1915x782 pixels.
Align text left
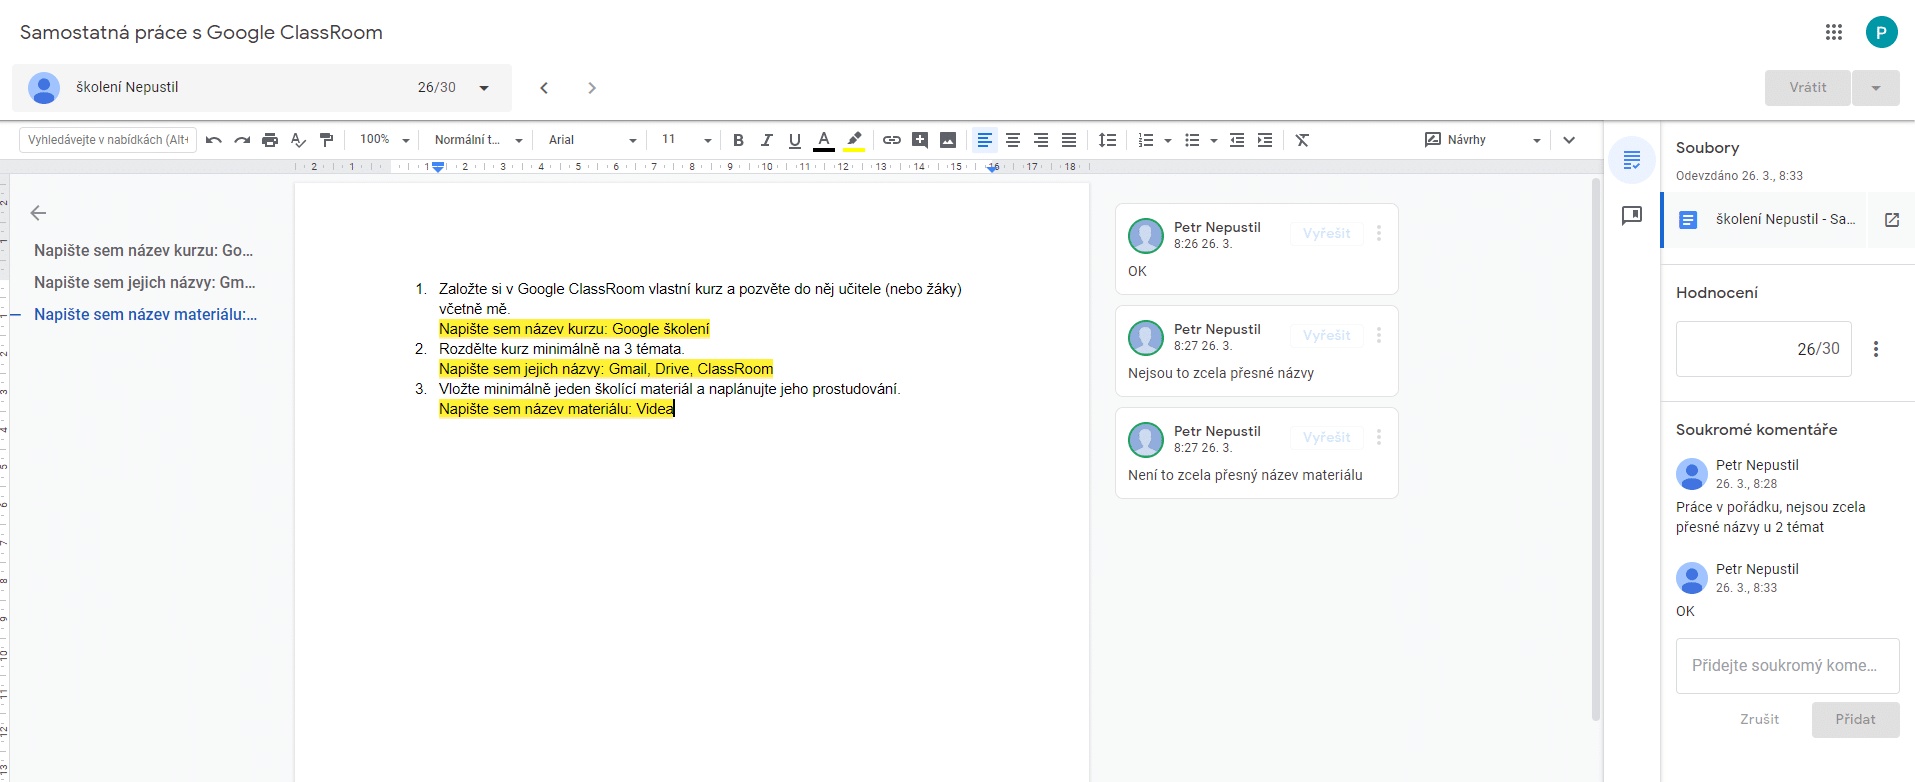tap(985, 140)
